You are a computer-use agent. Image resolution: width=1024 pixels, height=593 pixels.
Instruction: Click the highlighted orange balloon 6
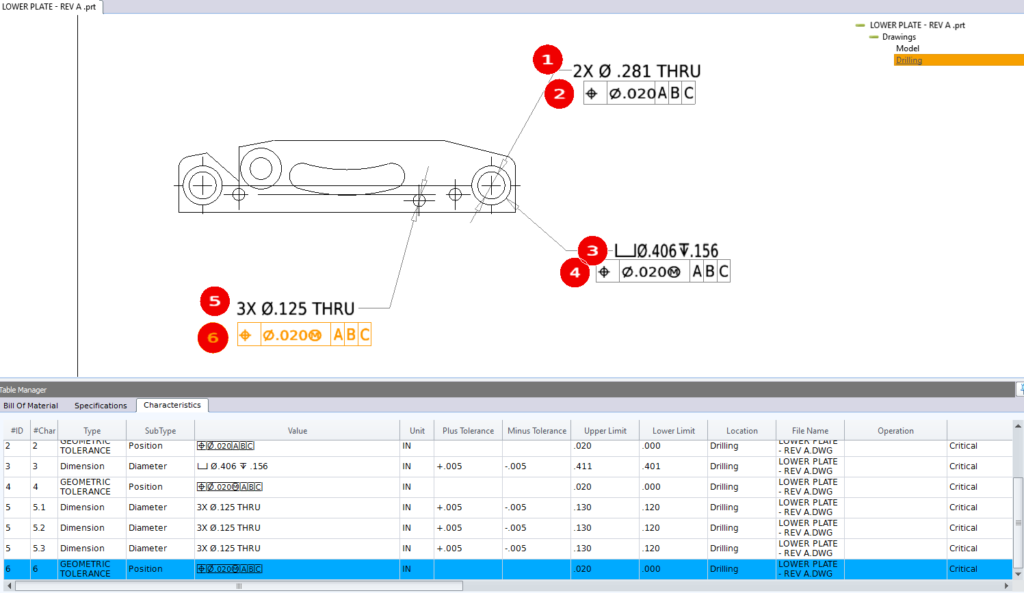pos(212,339)
